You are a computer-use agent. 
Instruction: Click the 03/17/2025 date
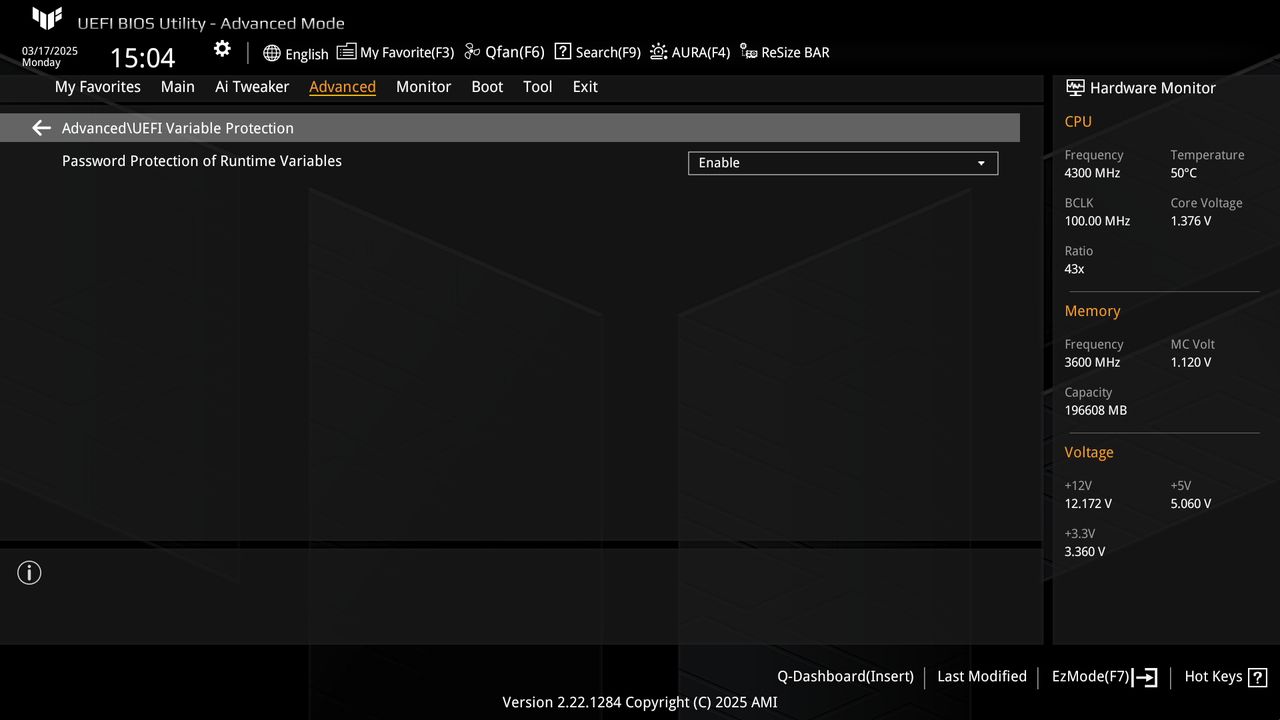click(x=50, y=51)
